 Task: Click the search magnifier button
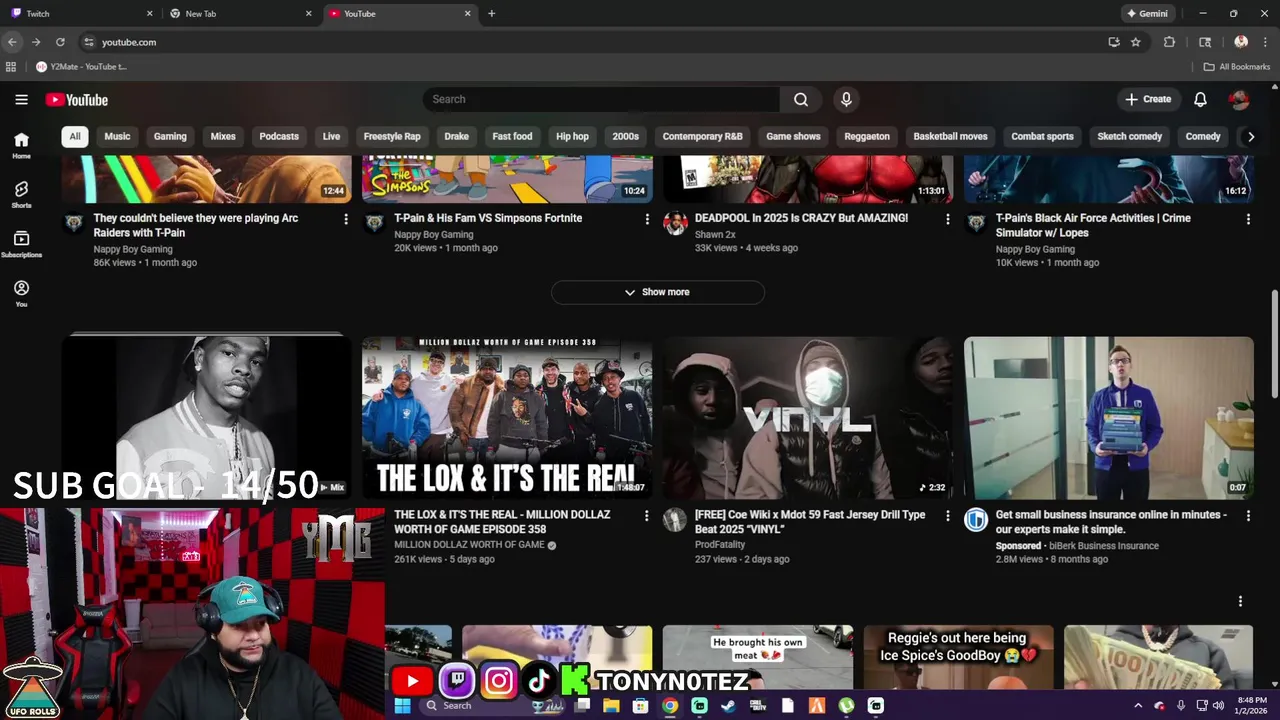pos(801,99)
